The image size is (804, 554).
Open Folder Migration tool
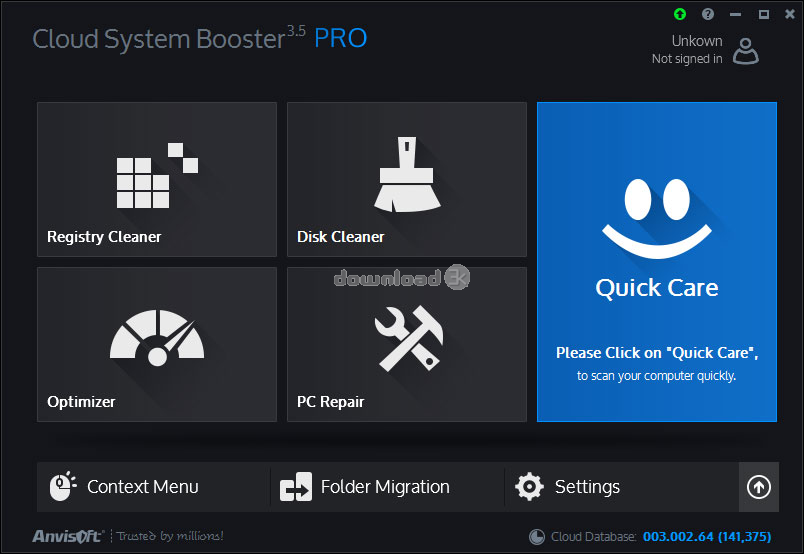click(388, 487)
